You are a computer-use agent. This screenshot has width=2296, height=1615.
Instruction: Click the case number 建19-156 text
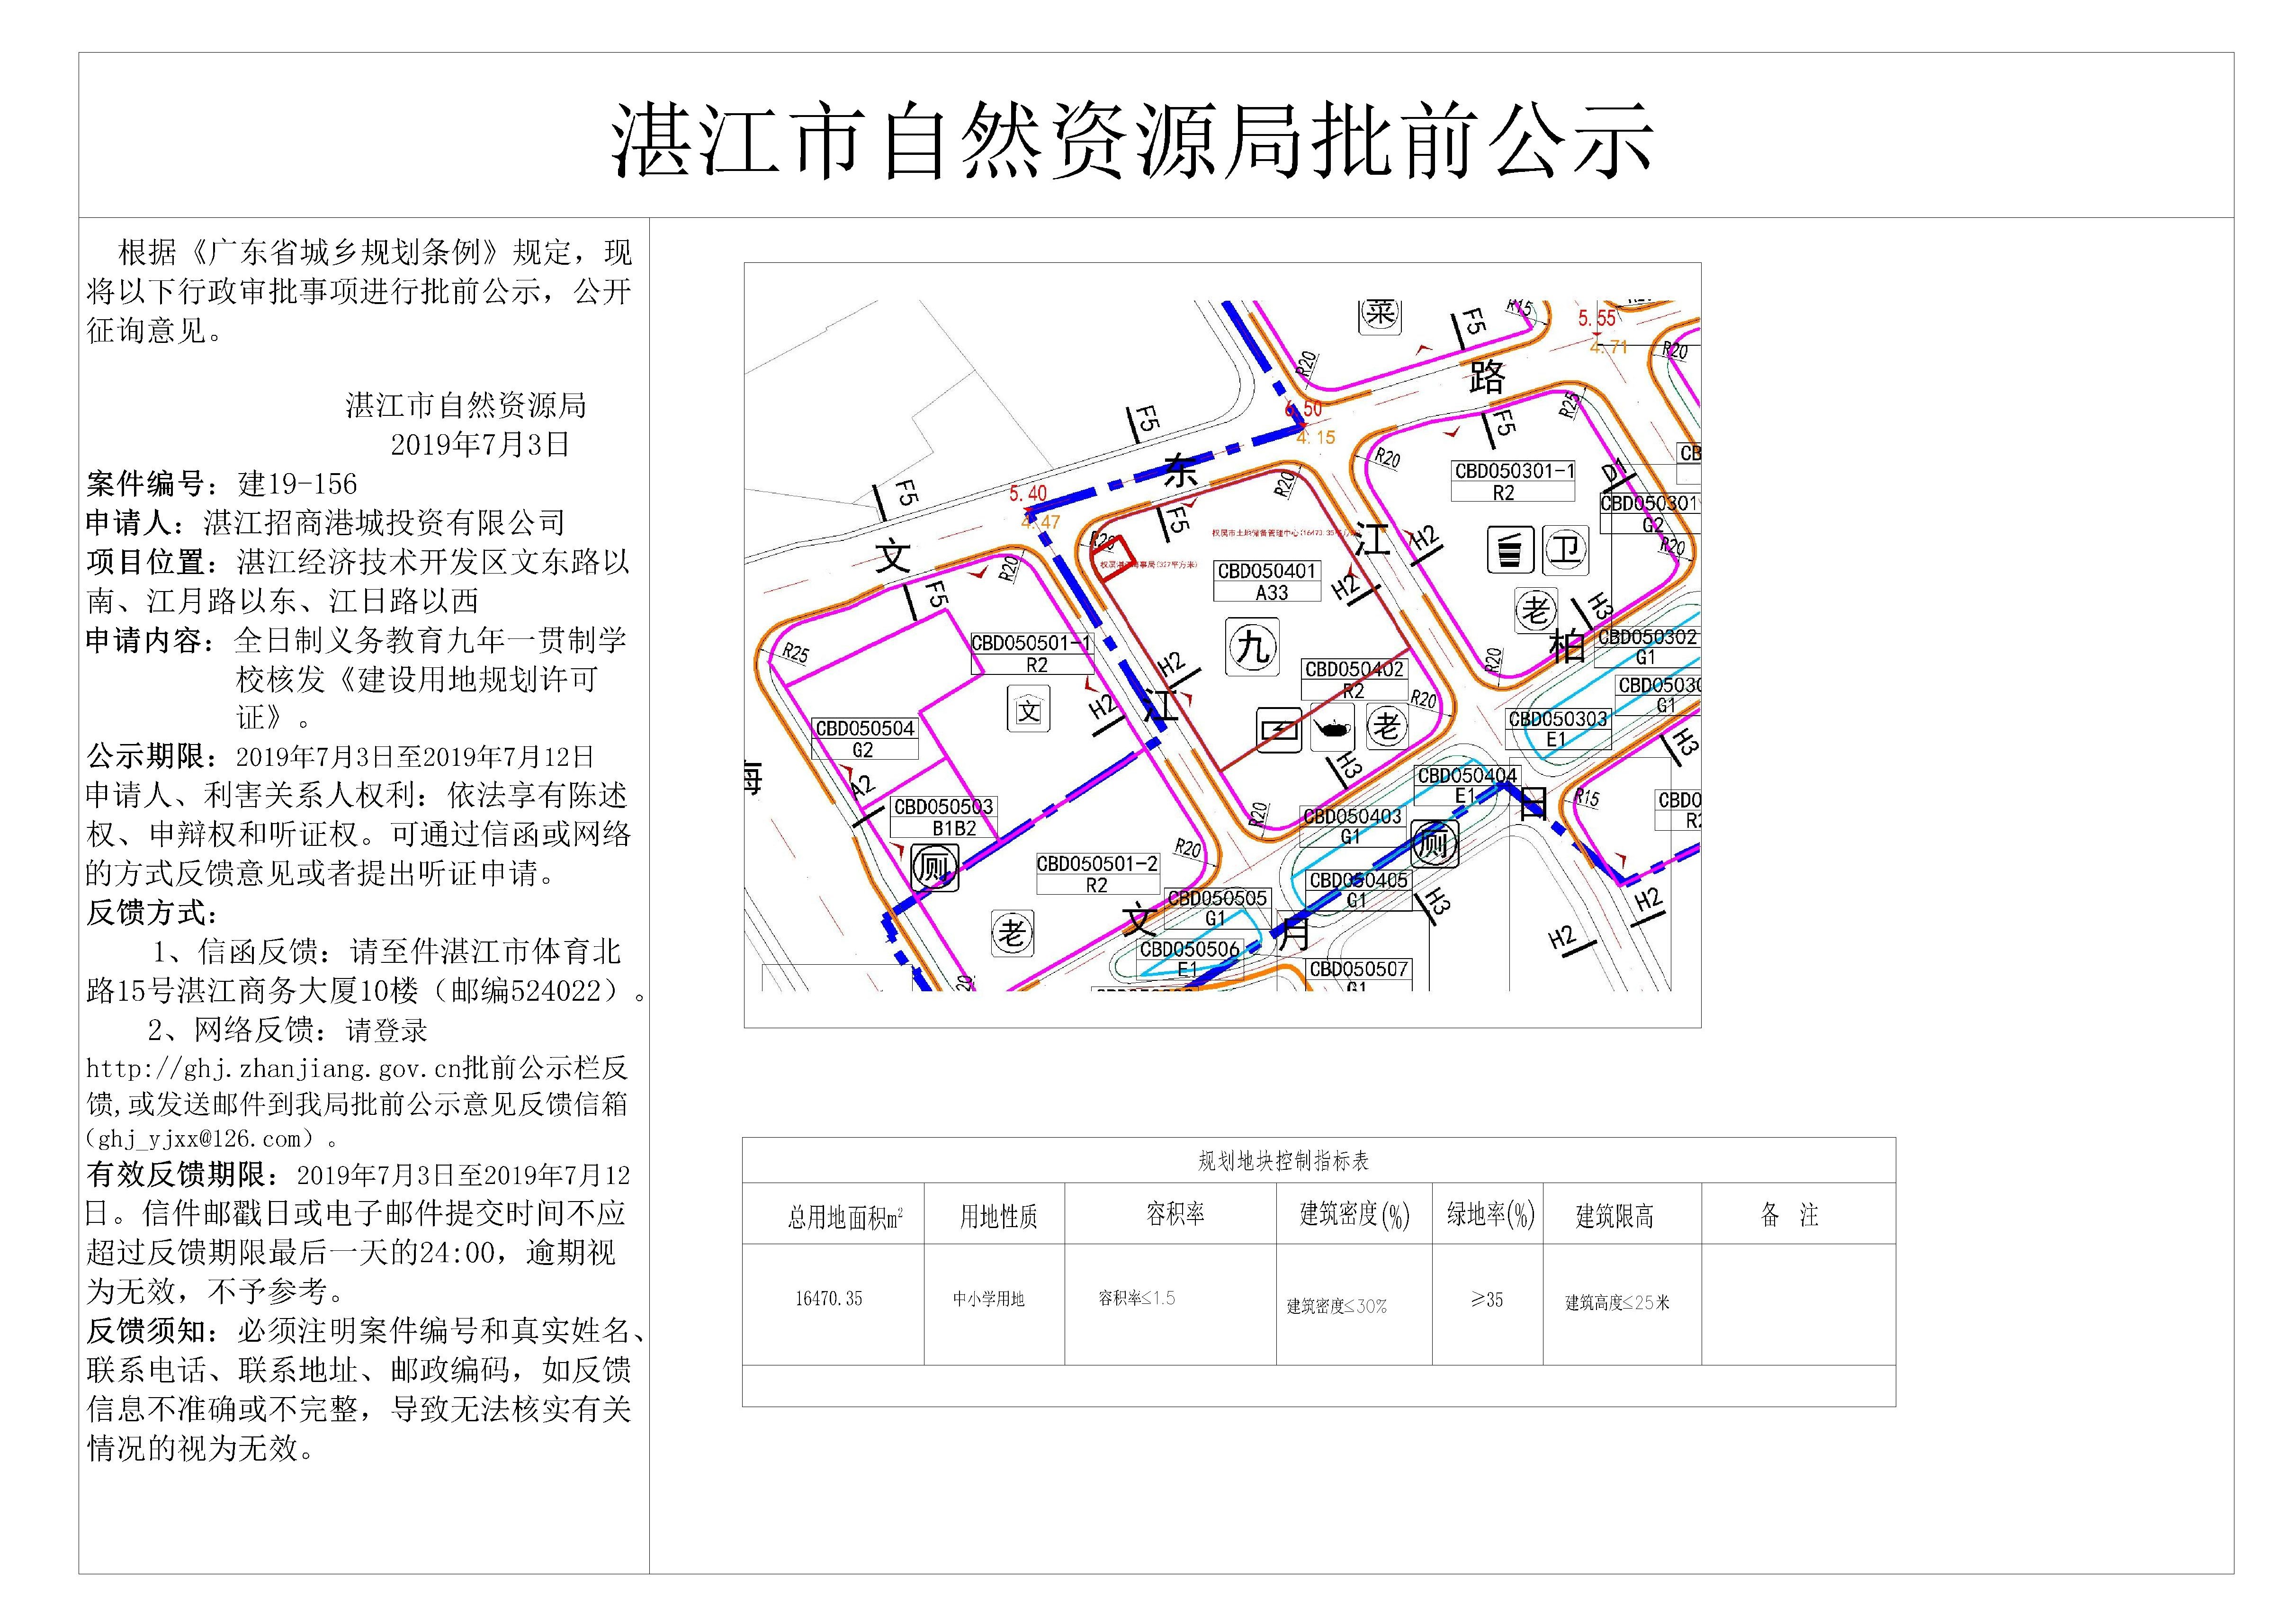(x=297, y=484)
